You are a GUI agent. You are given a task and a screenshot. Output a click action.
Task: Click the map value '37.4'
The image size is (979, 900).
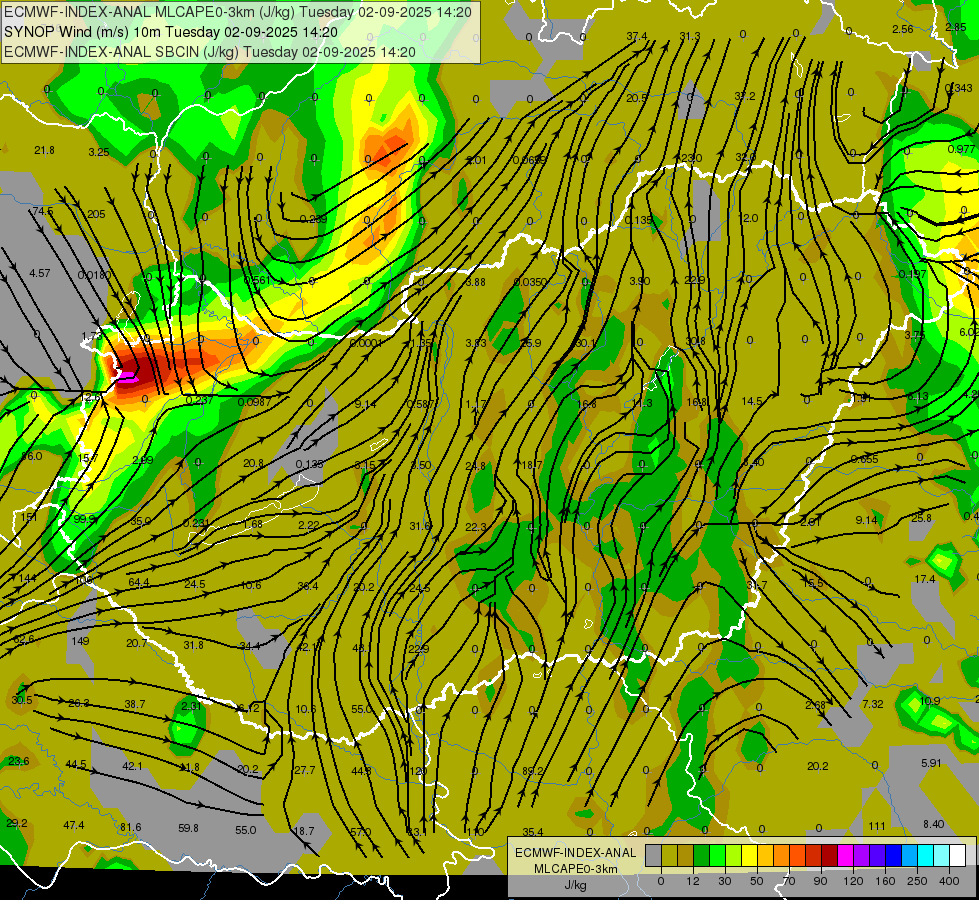637,36
